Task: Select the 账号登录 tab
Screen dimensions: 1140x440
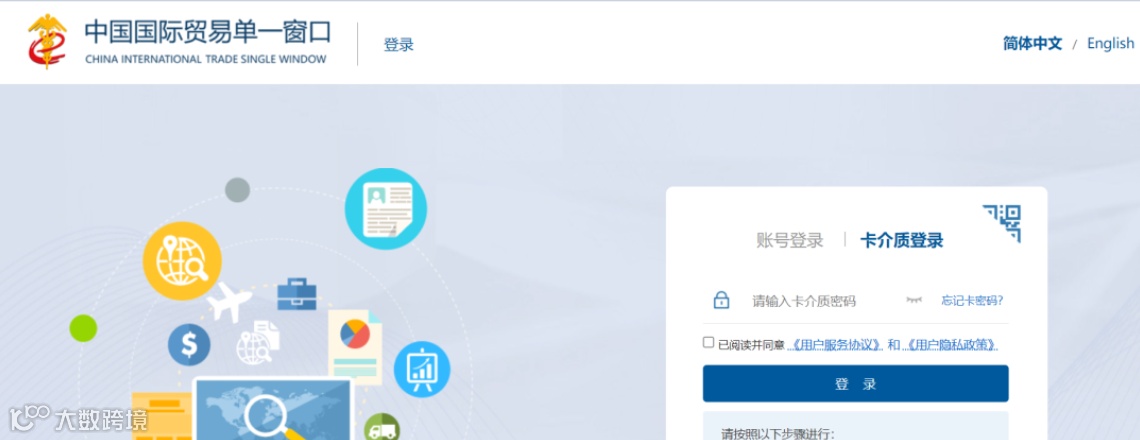Action: pyautogui.click(x=790, y=240)
